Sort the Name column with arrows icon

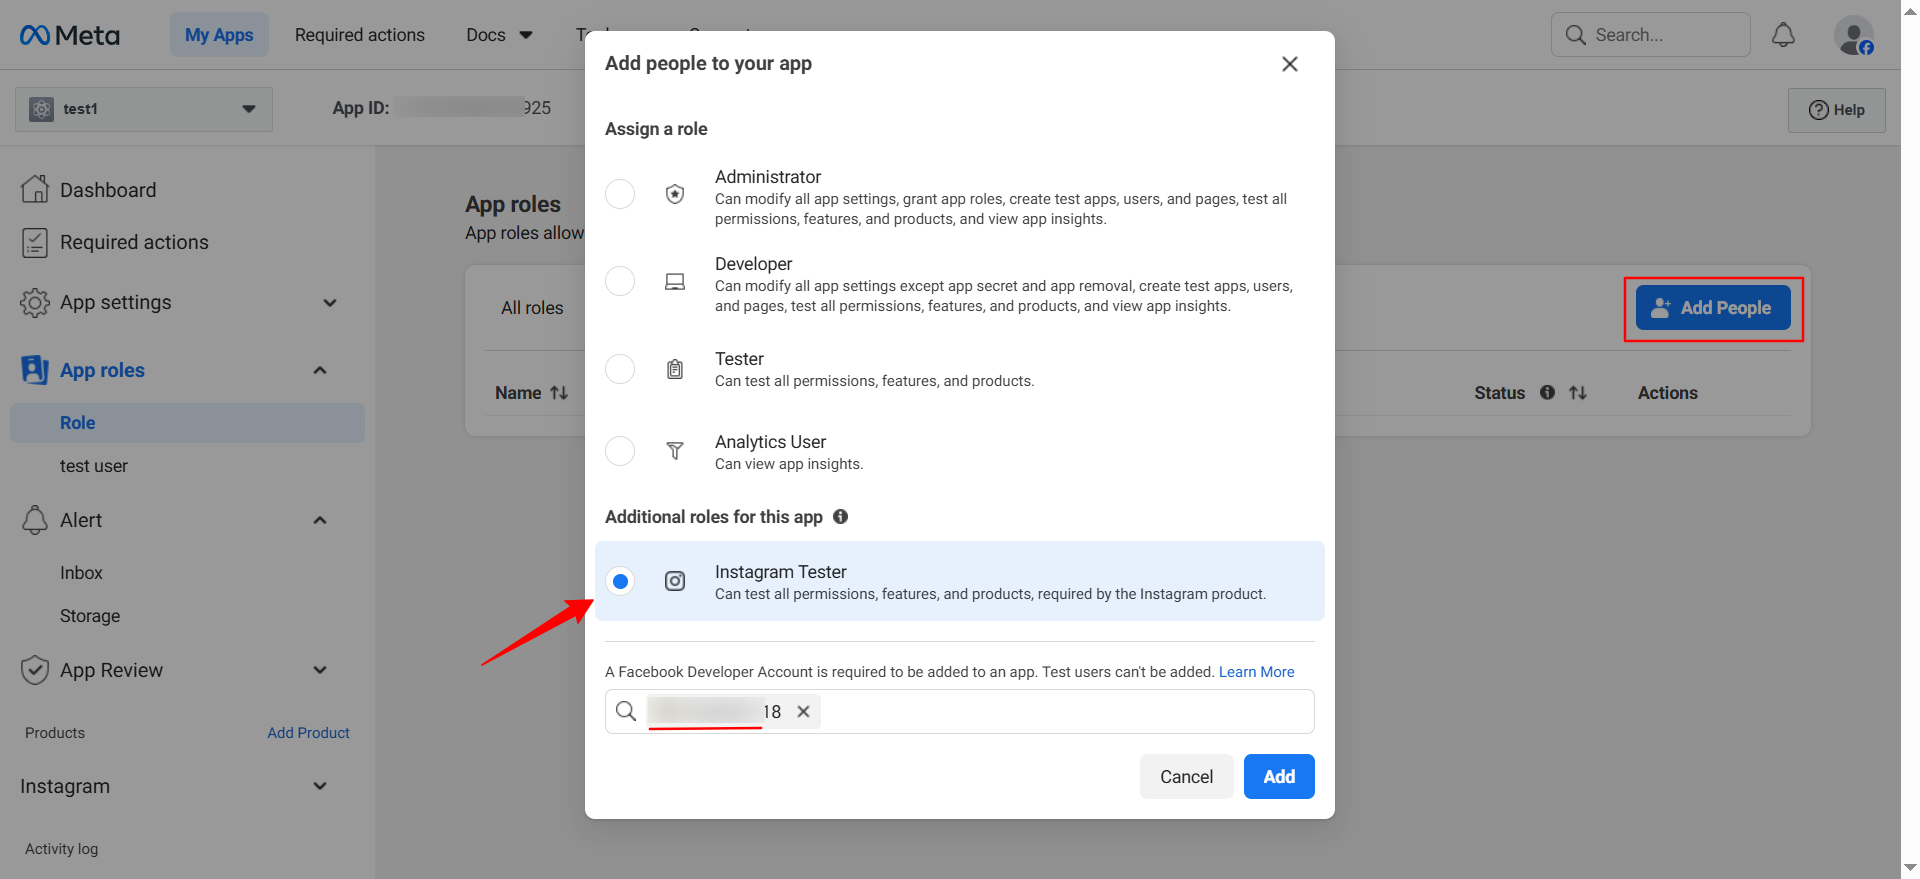click(559, 393)
